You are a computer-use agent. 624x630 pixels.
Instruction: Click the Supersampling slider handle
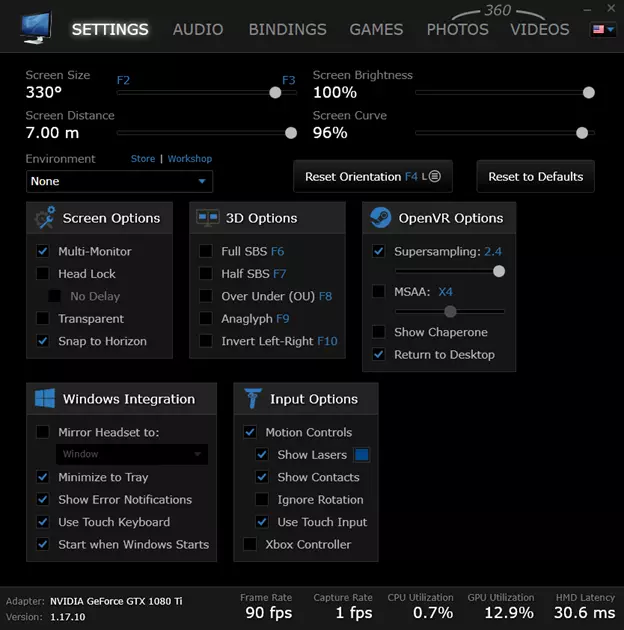tap(499, 271)
